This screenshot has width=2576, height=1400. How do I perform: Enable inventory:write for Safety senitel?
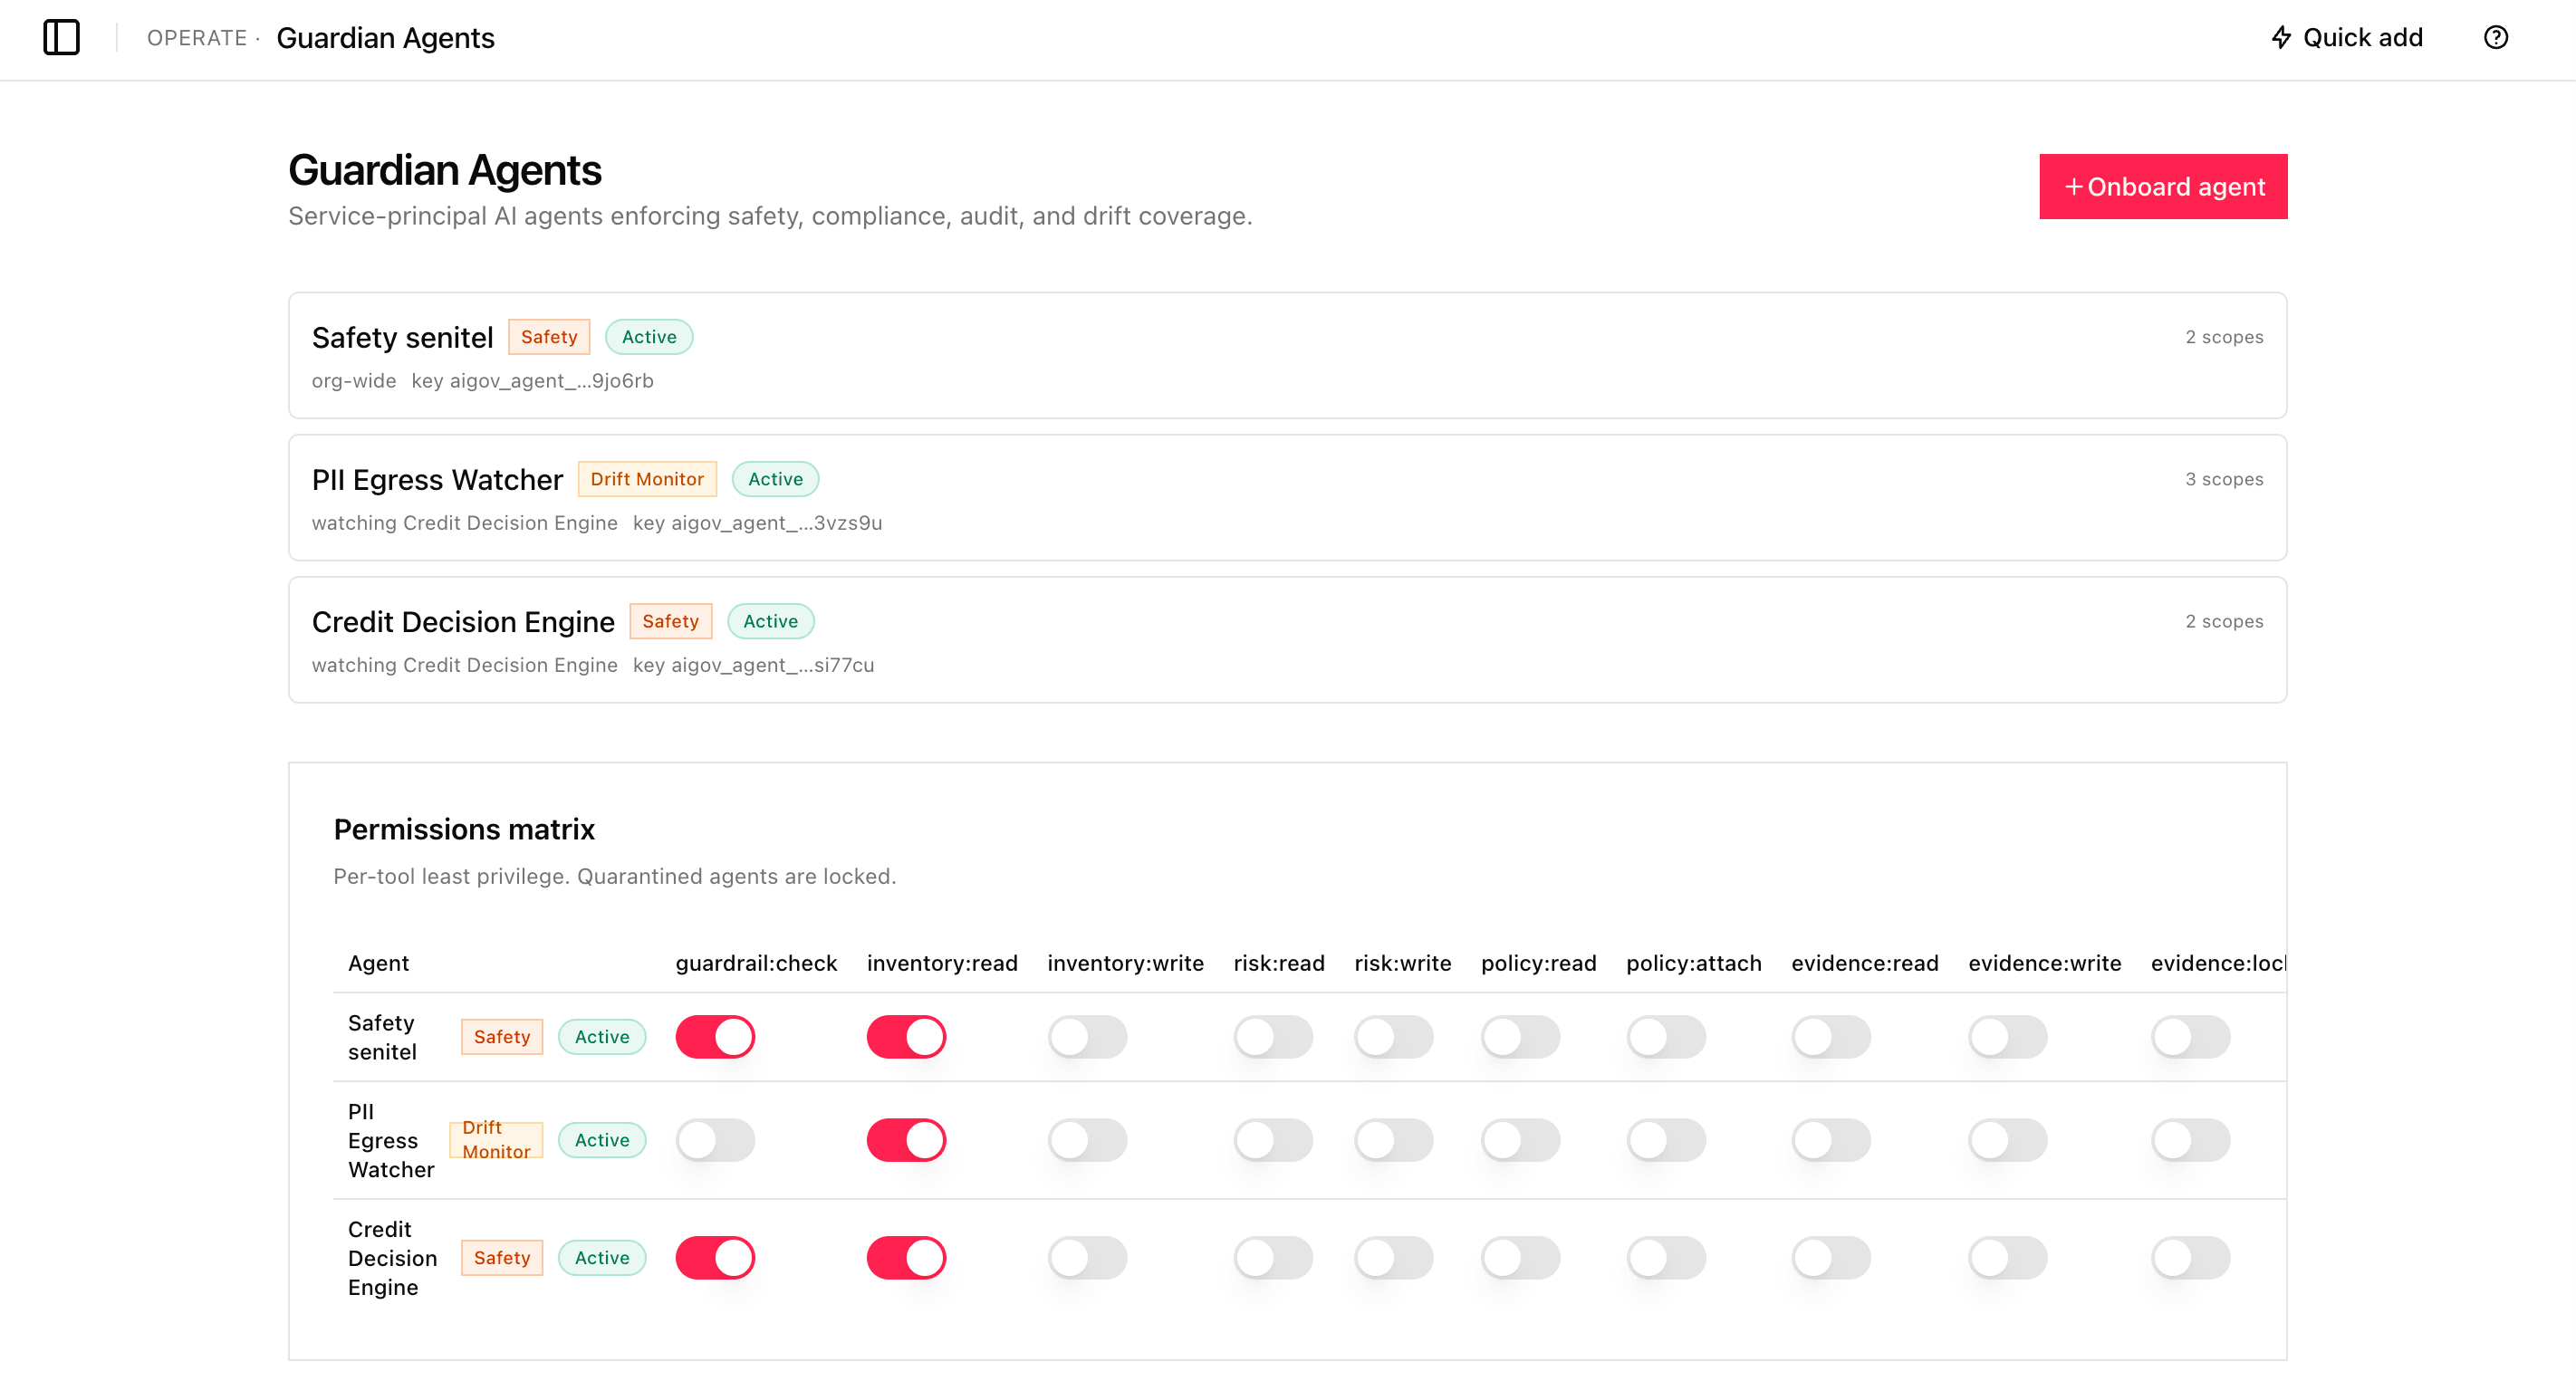(1087, 1037)
